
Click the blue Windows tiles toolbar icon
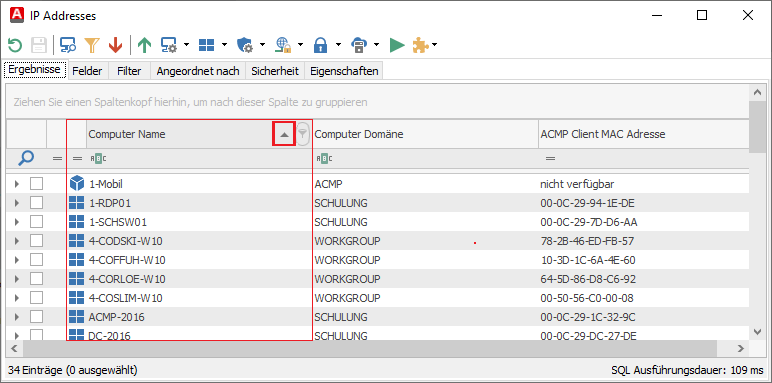pos(207,45)
